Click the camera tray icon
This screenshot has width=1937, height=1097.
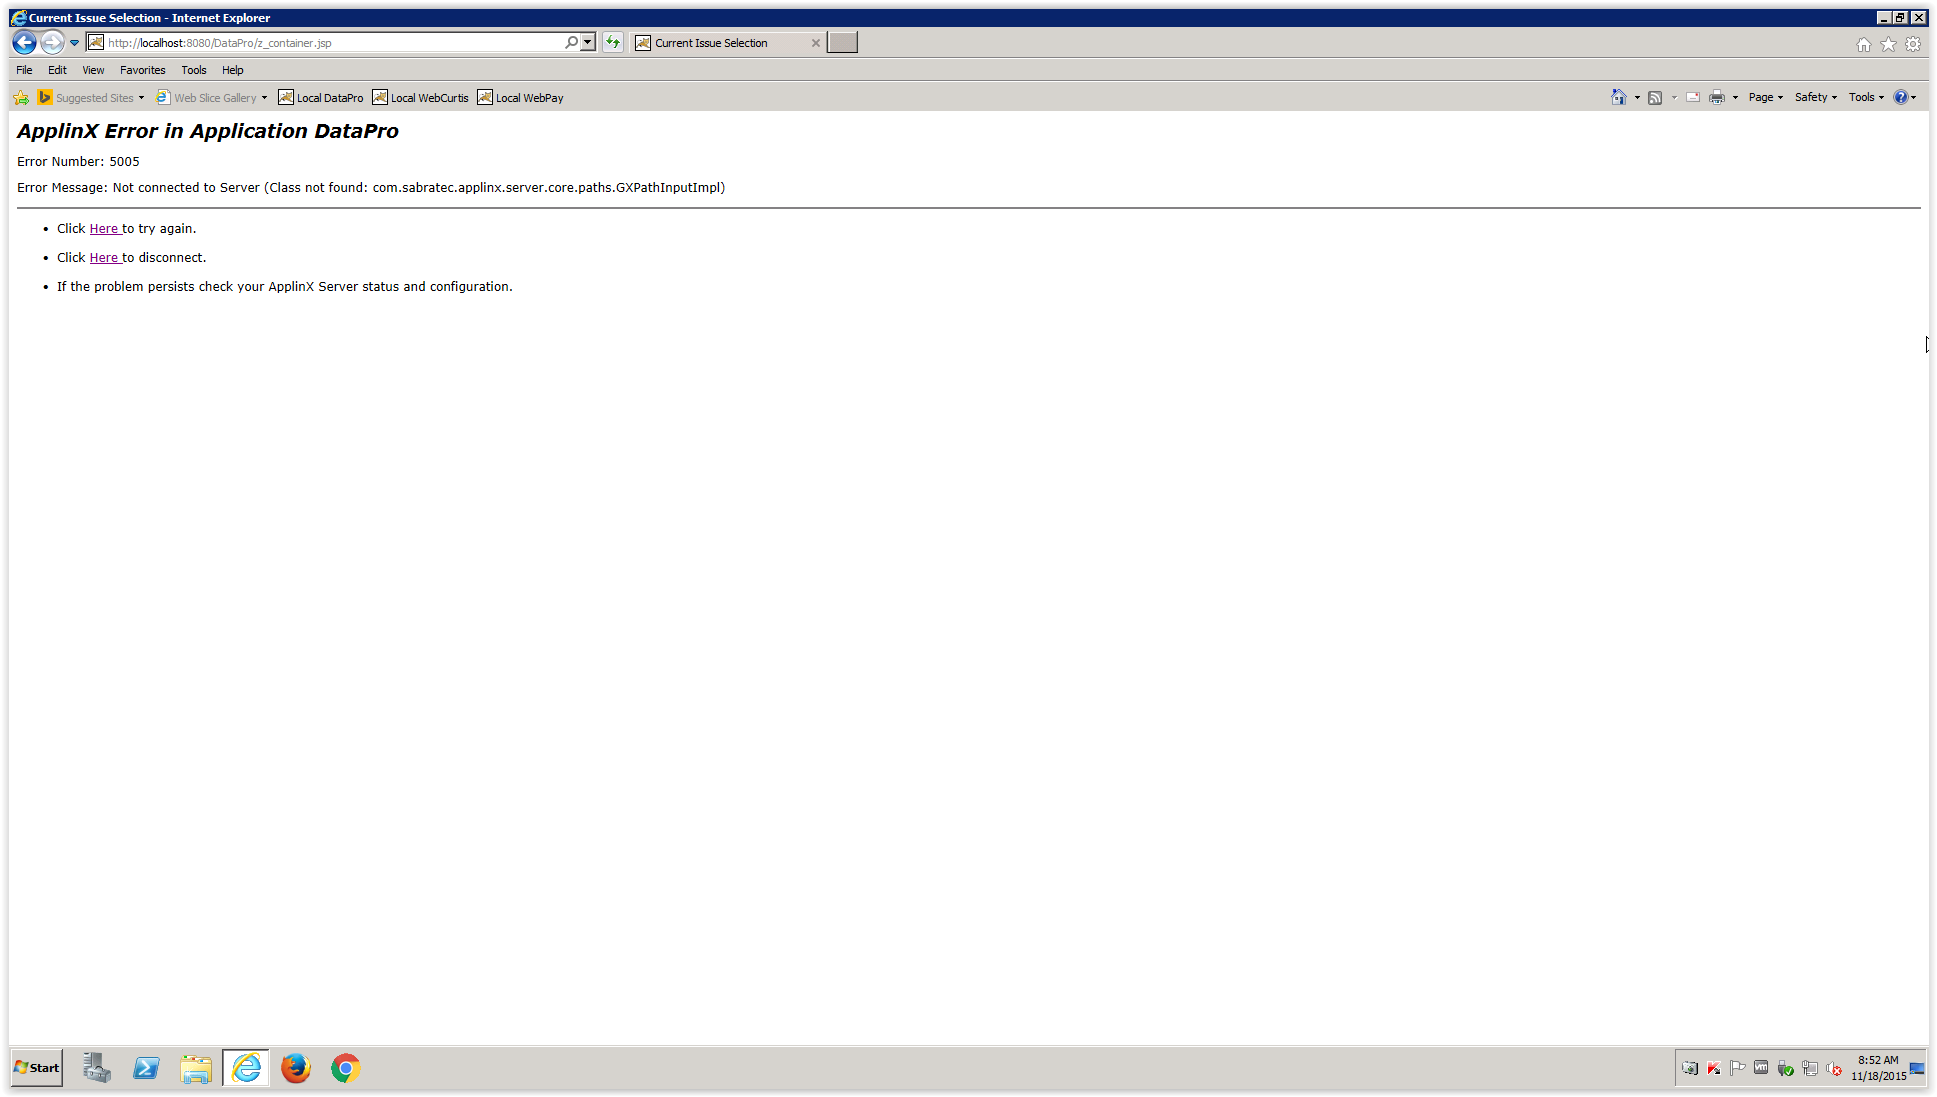click(x=1690, y=1068)
